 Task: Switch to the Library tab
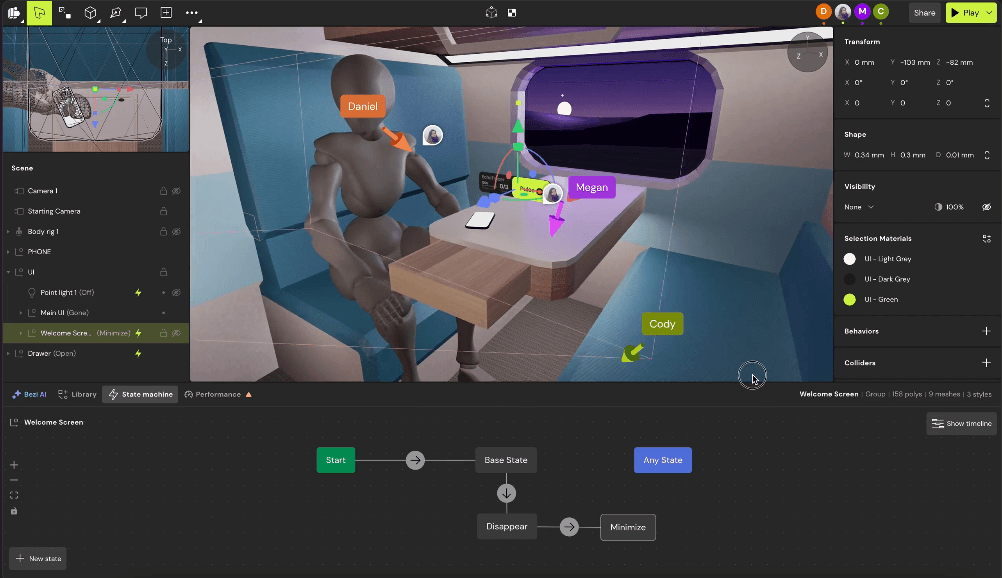coord(77,394)
